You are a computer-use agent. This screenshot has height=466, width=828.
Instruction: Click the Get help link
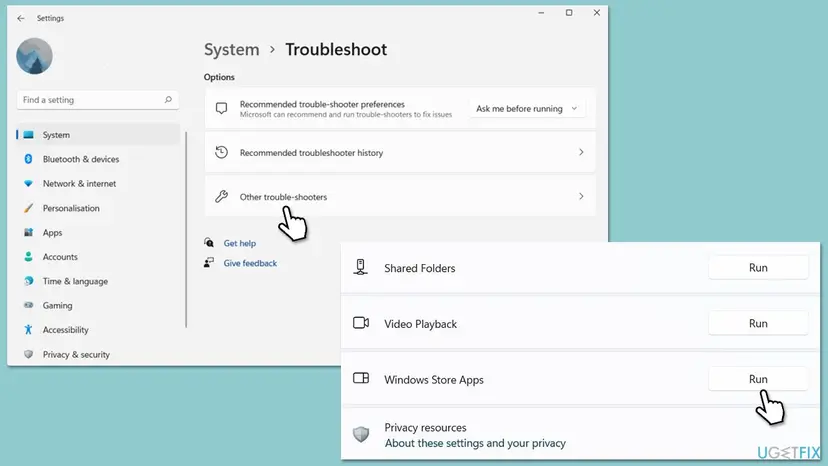240,243
